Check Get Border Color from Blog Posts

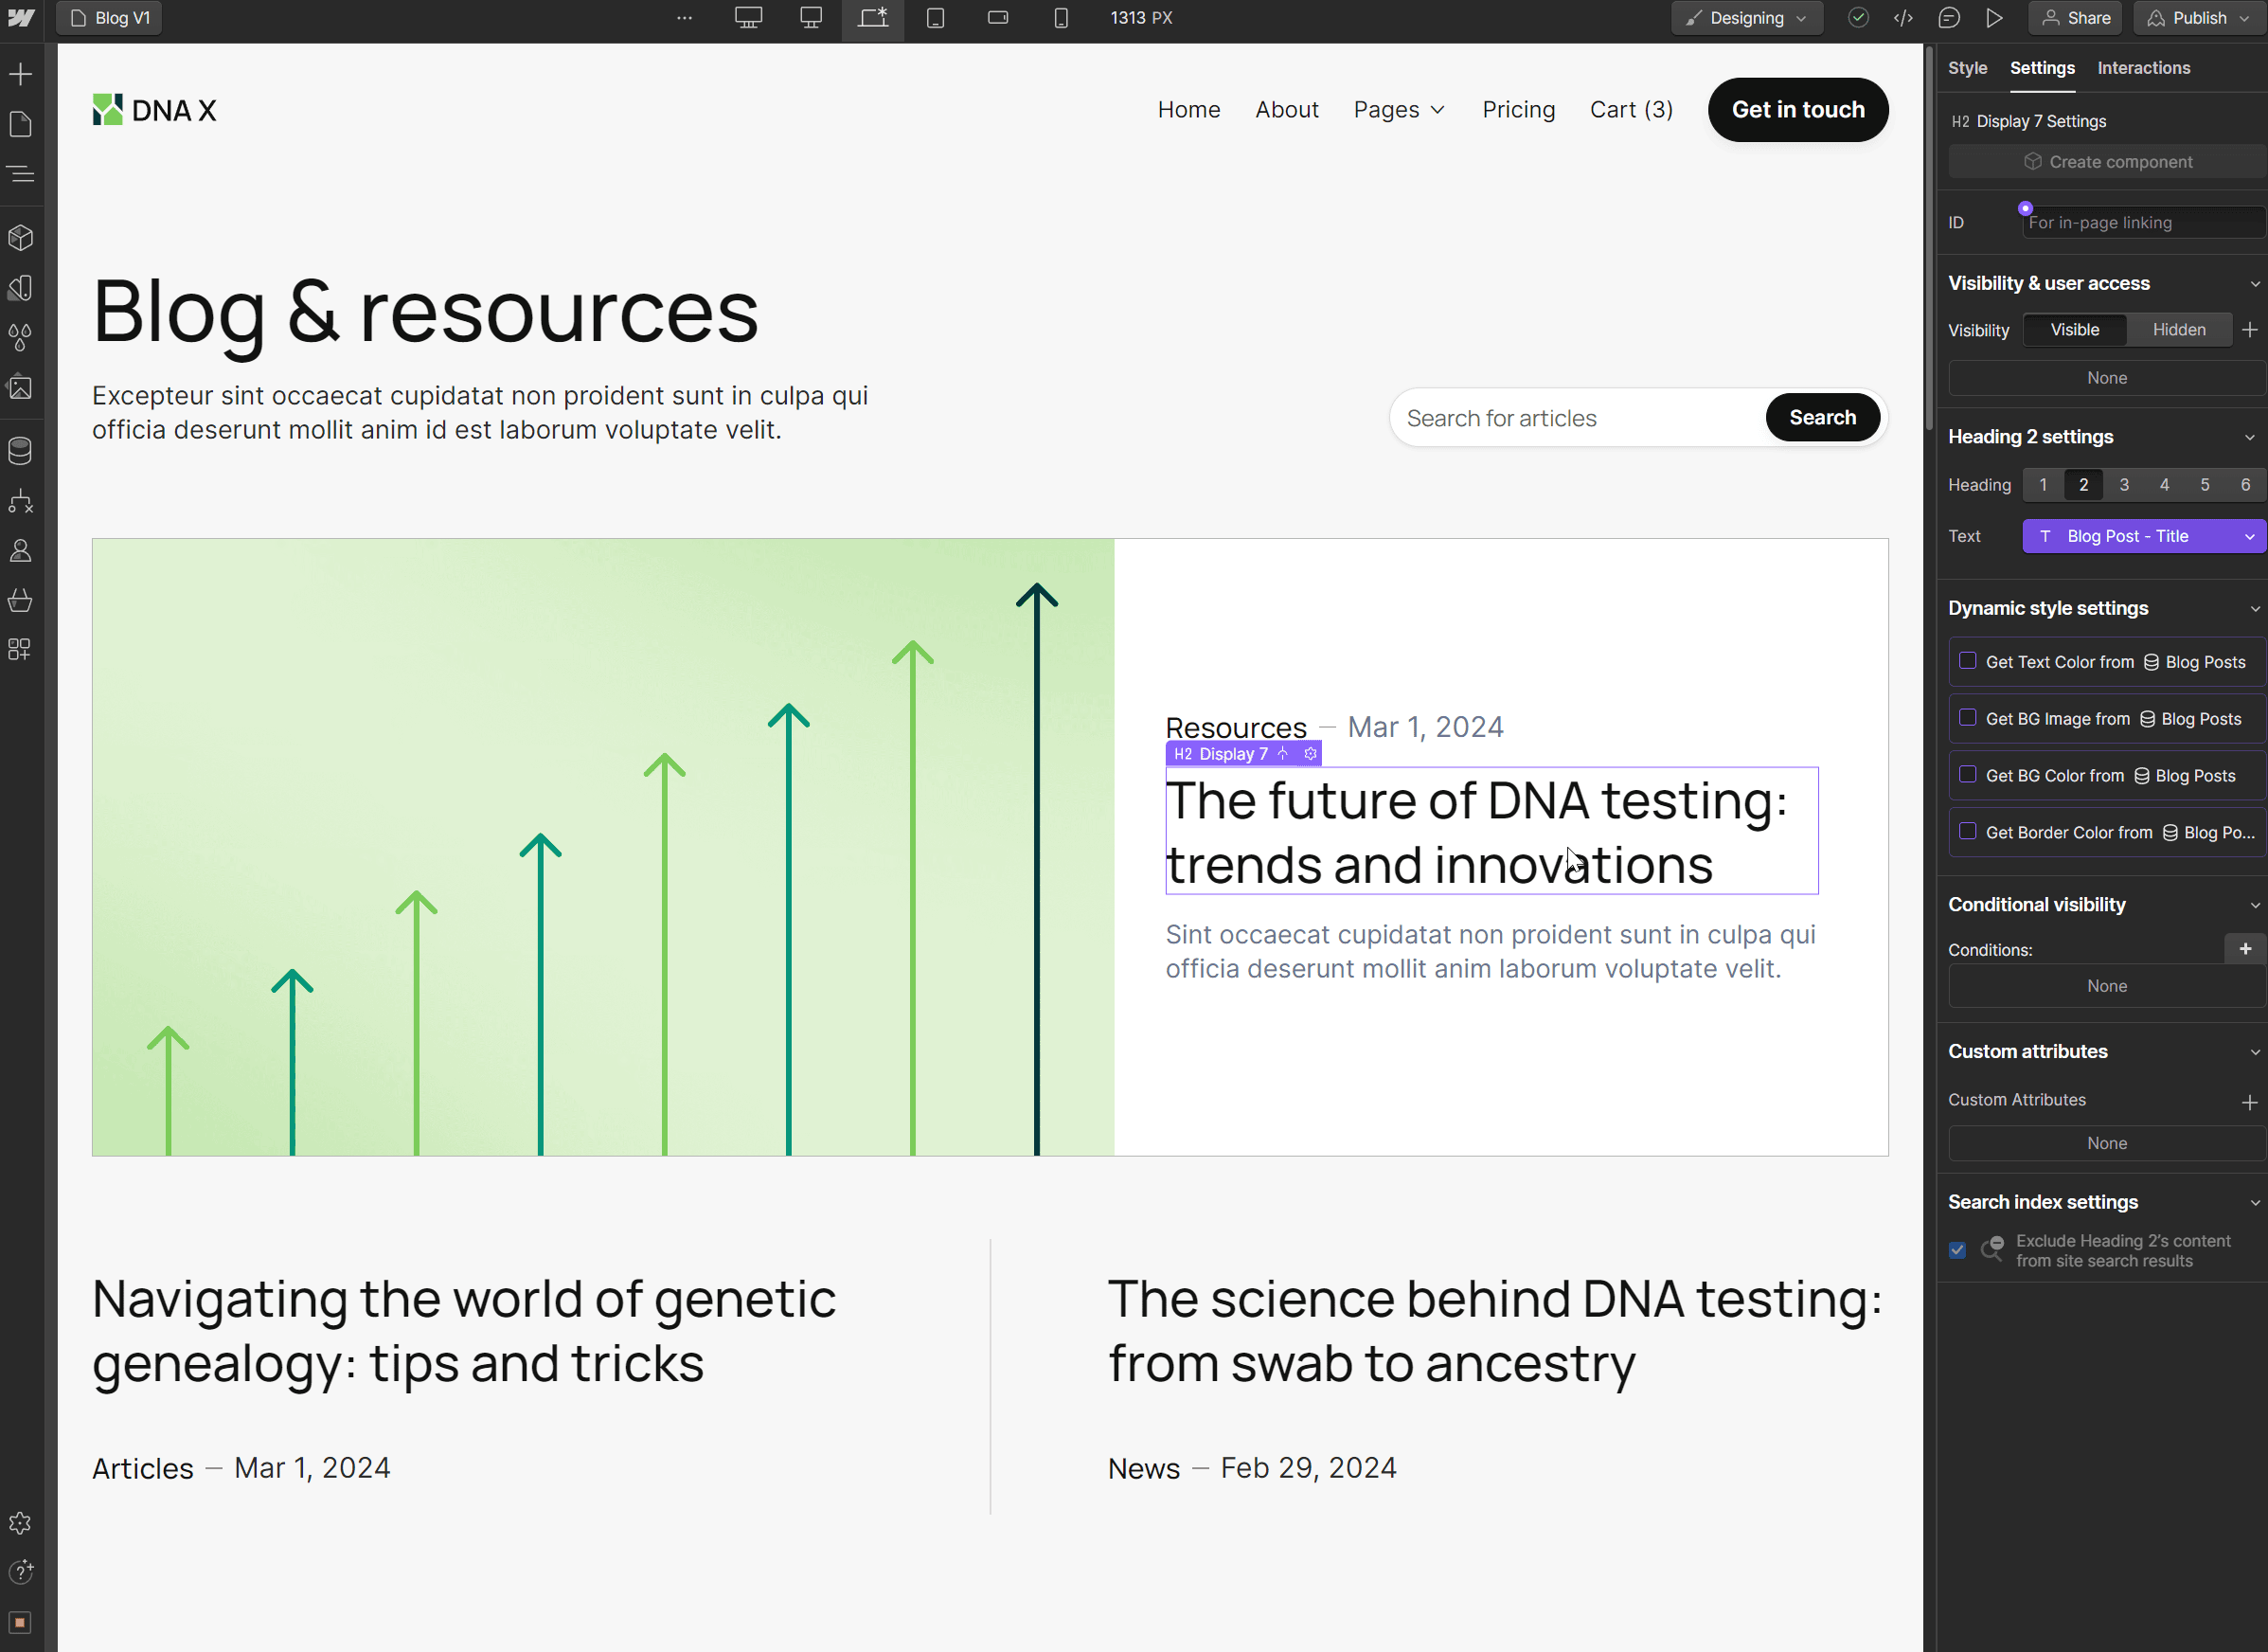(1968, 832)
